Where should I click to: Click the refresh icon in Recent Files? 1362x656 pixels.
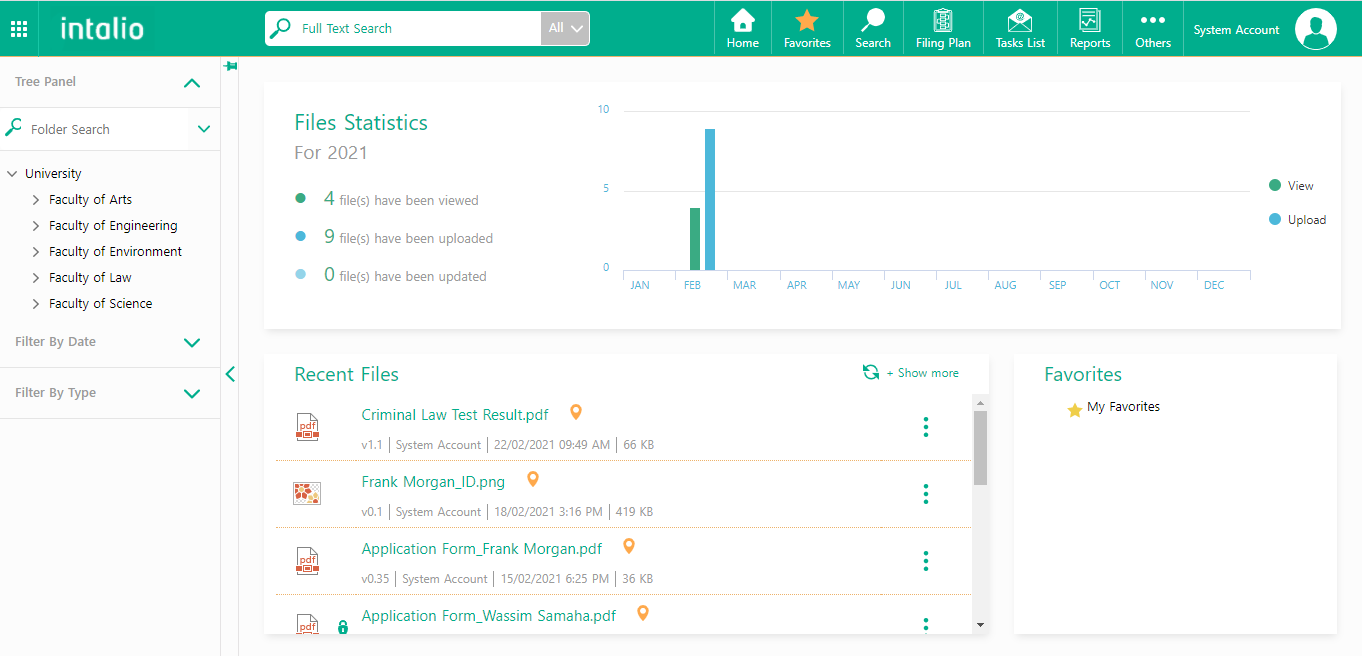click(x=870, y=372)
